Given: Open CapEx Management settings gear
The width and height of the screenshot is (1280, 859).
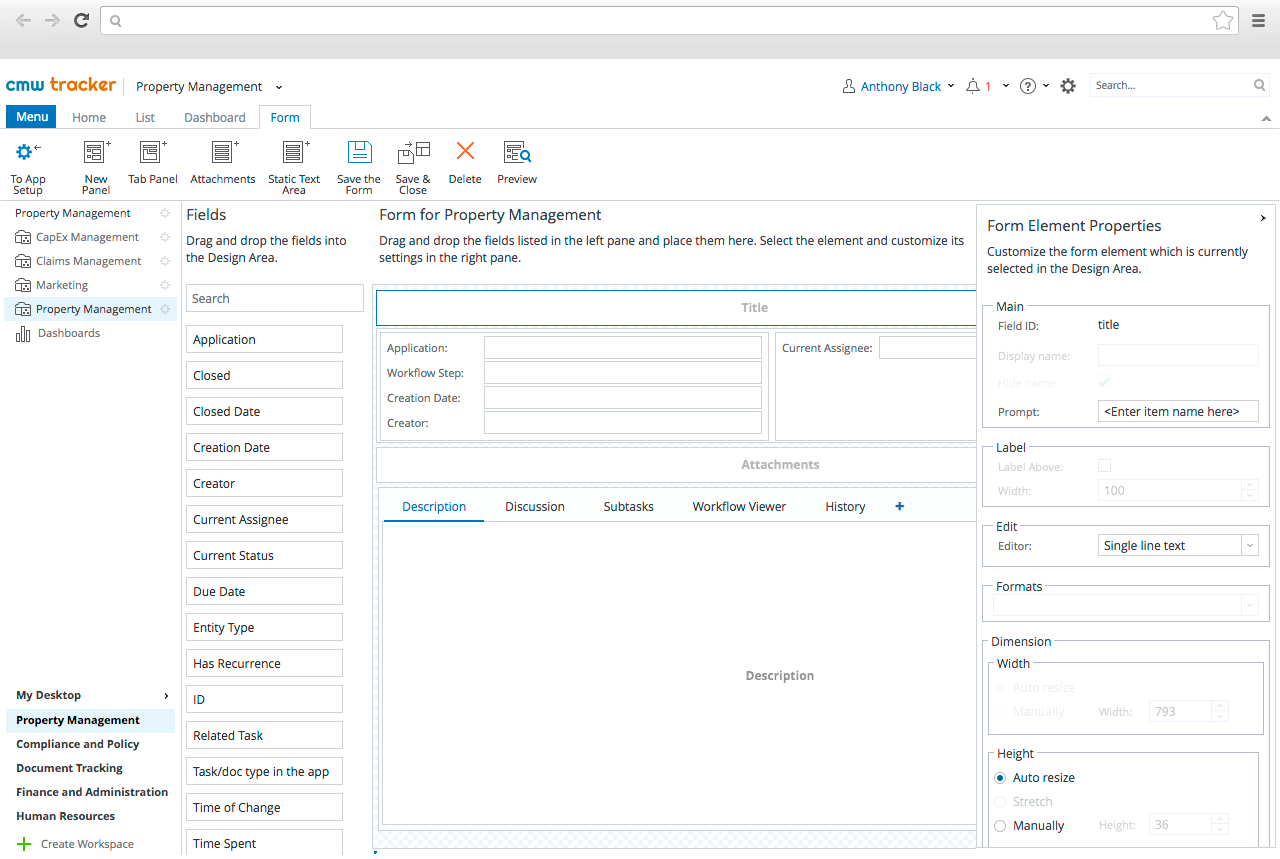Looking at the screenshot, I should (165, 237).
